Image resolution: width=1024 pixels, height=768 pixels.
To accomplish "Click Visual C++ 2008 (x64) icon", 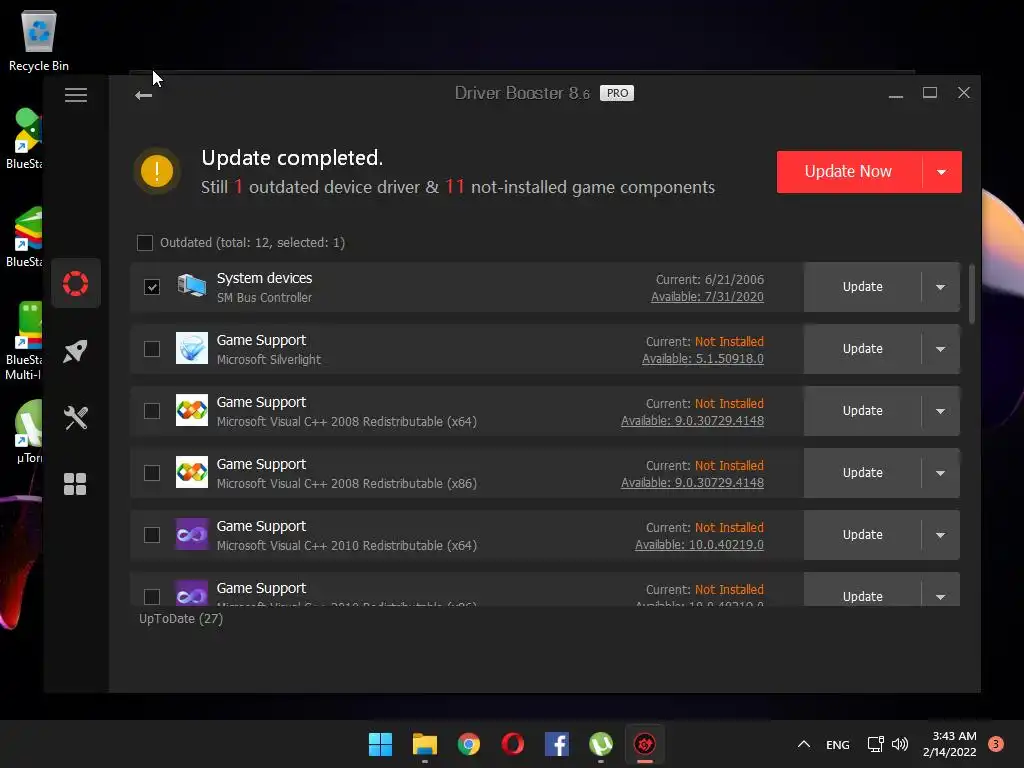I will 192,410.
